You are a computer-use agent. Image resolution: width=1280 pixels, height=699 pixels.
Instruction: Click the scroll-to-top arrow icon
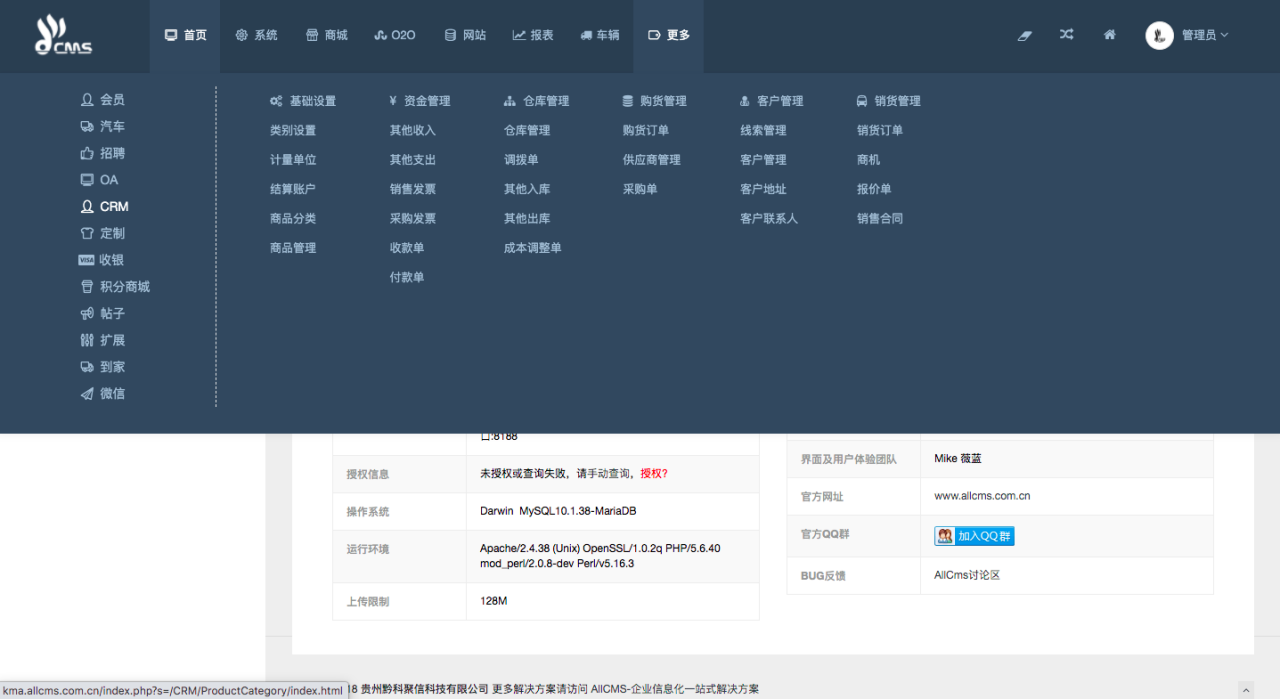coord(1245,689)
